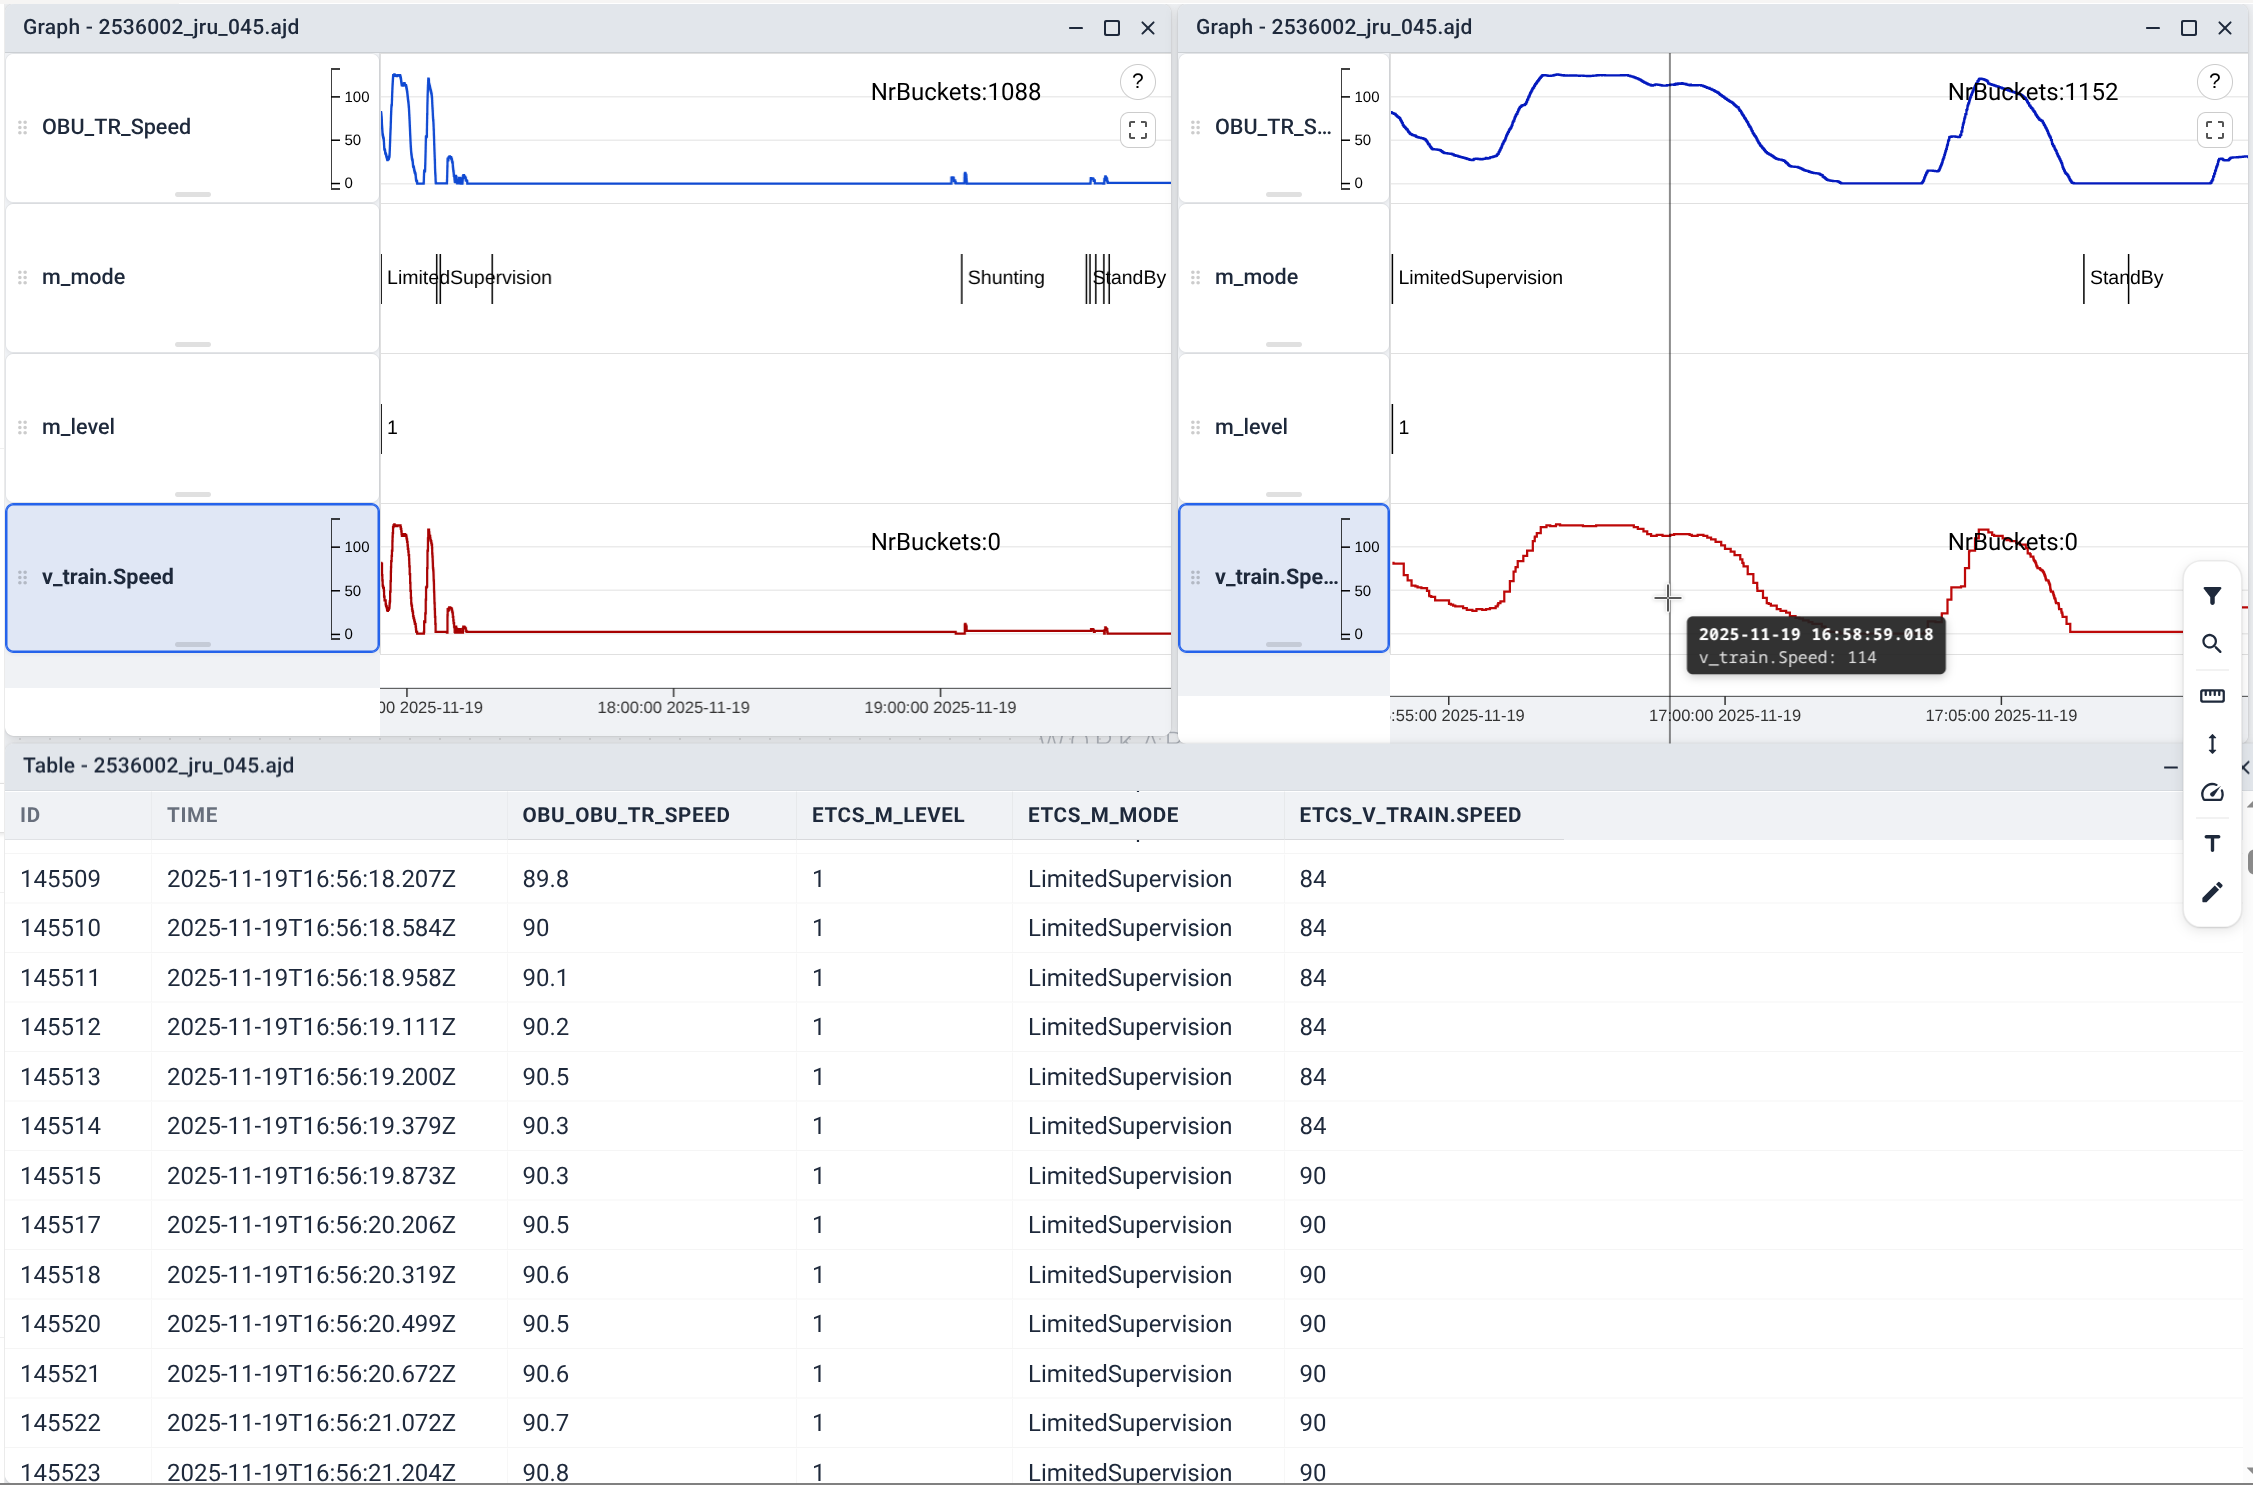Screen dimensions: 2253x1485
Task: Click LimitedSupervision label in right graph
Action: 1480,278
